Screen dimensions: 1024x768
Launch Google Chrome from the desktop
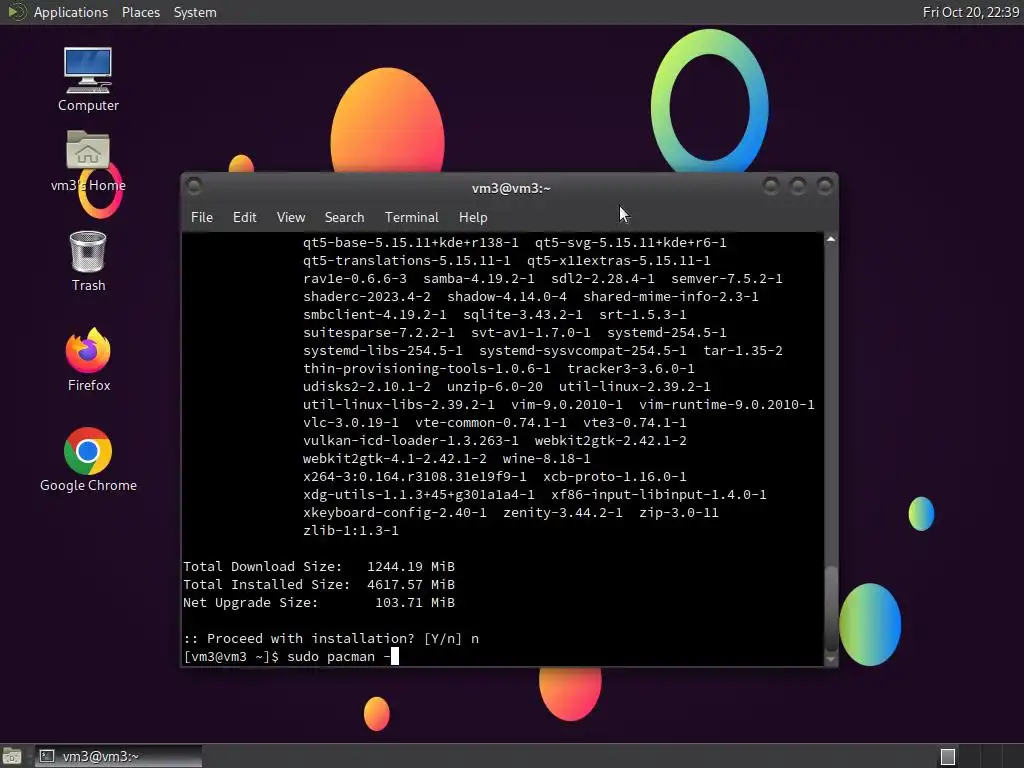pos(88,460)
